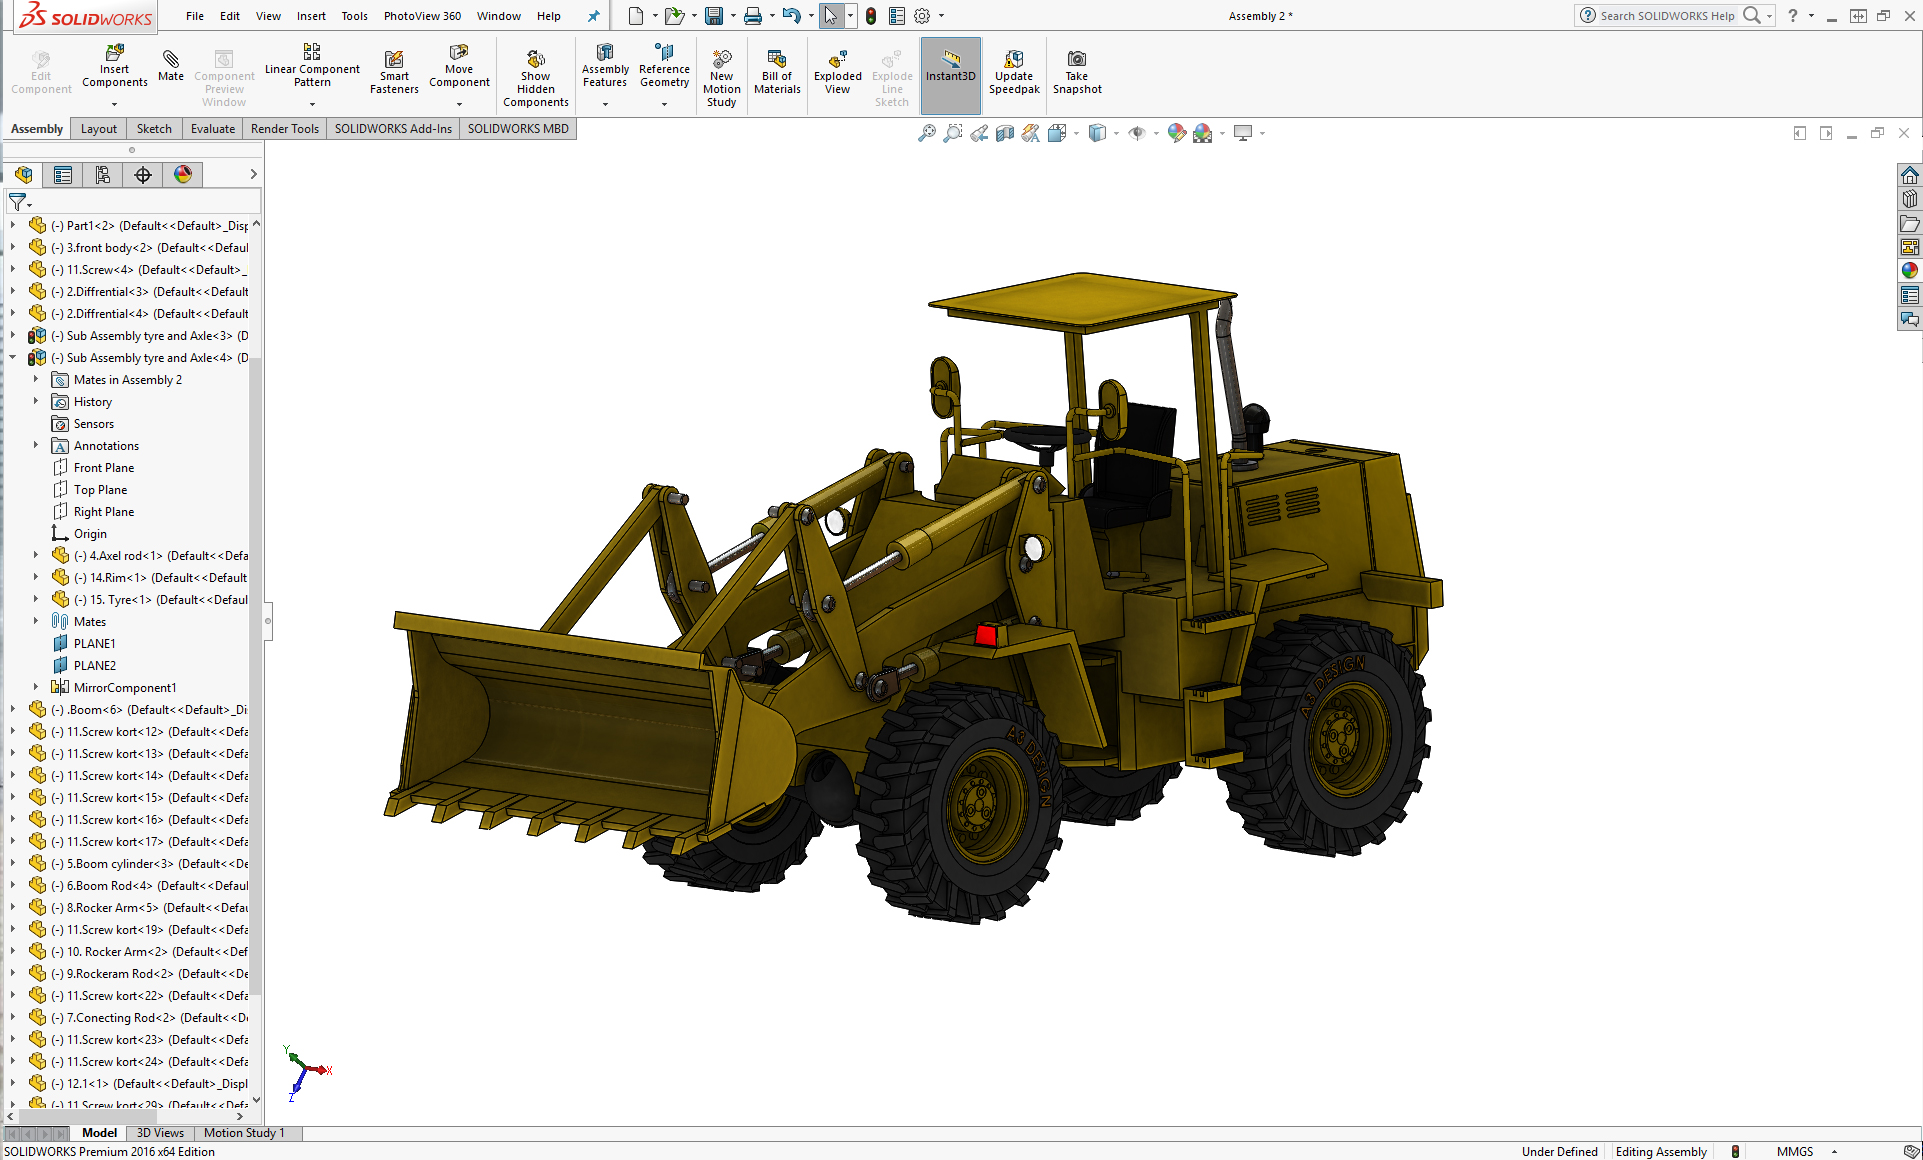The image size is (1923, 1160).
Task: Open SOLIDWORKS Resources home icon in task pane
Action: [1910, 175]
